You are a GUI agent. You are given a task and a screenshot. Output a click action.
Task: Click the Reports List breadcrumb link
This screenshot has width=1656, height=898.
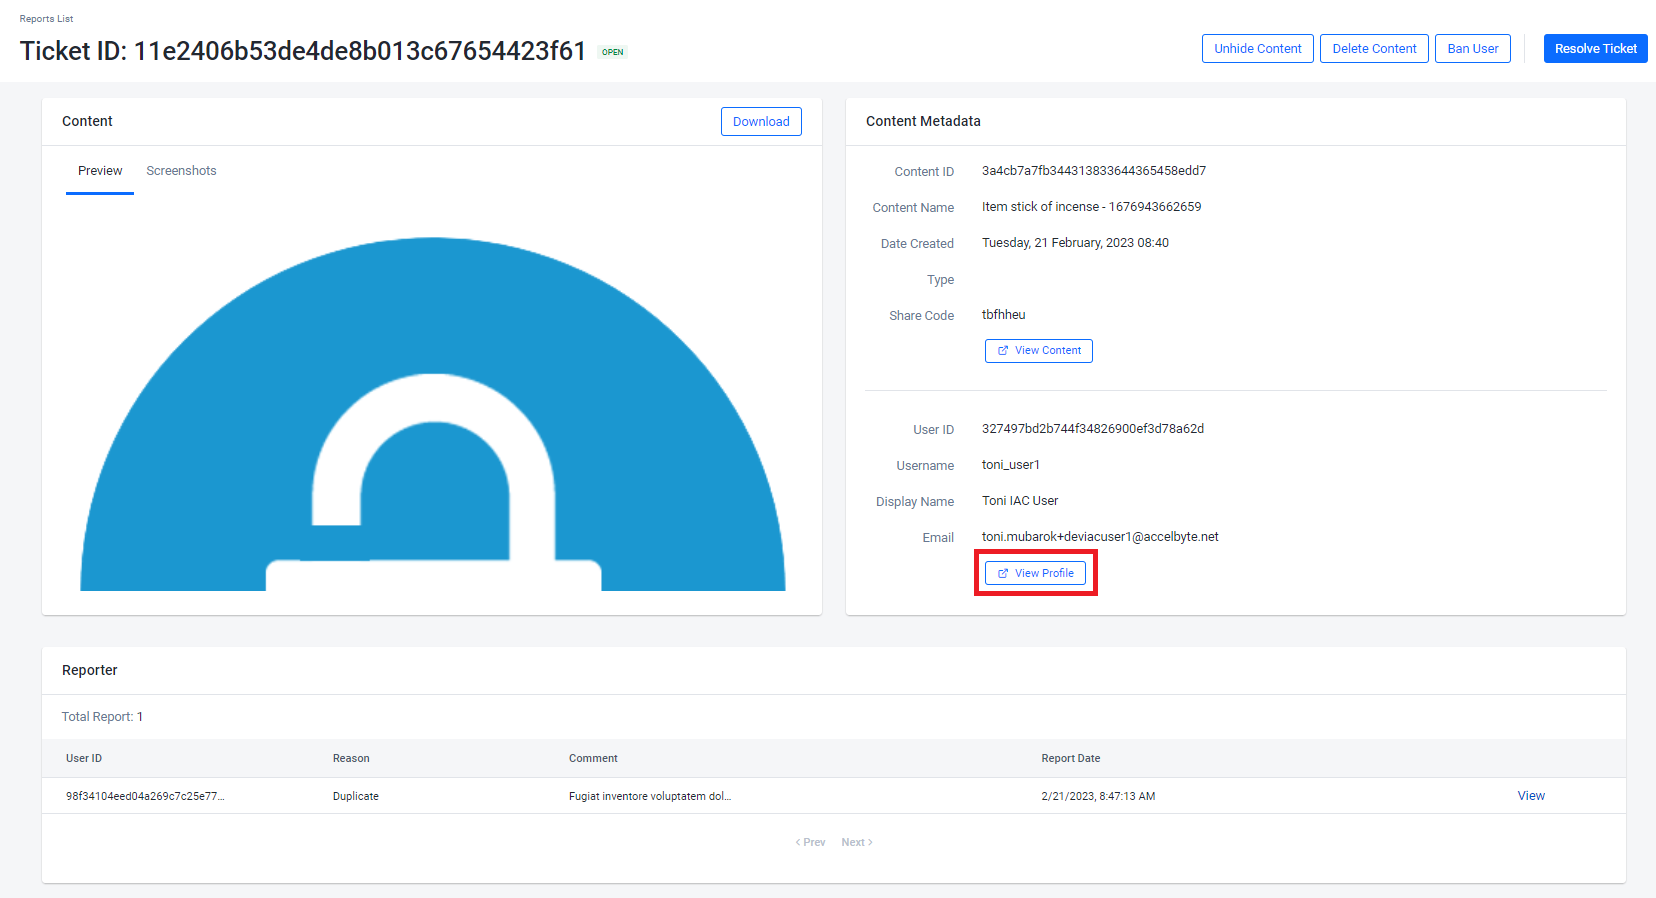tap(46, 19)
